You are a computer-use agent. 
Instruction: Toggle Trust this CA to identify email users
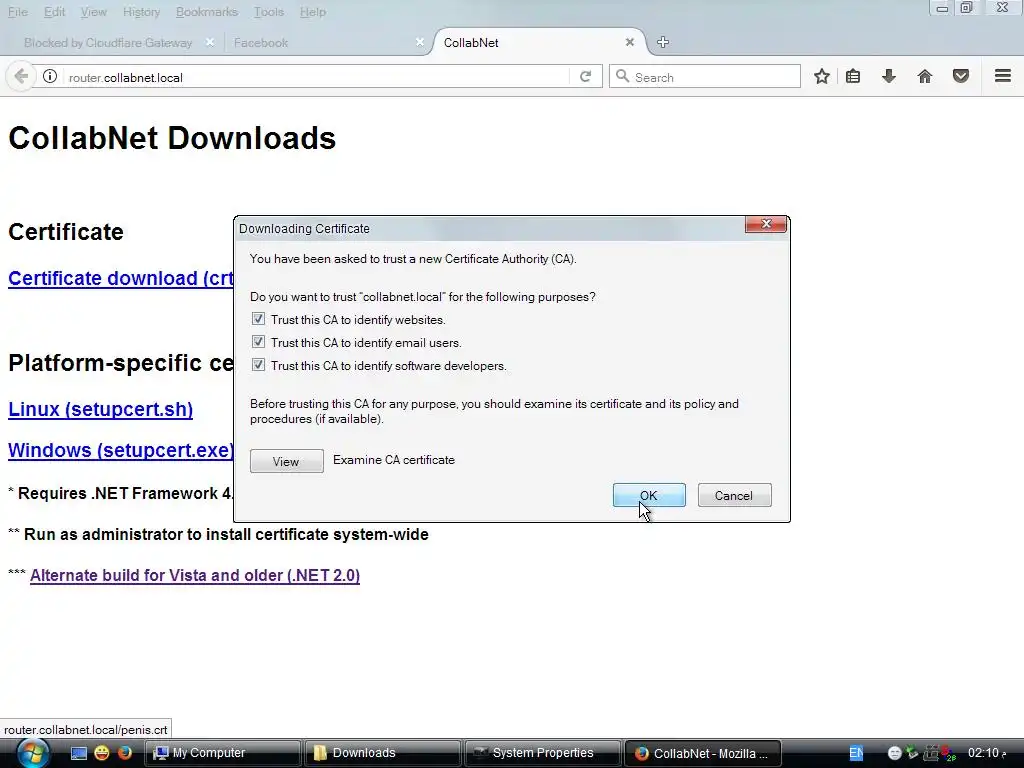pos(259,342)
